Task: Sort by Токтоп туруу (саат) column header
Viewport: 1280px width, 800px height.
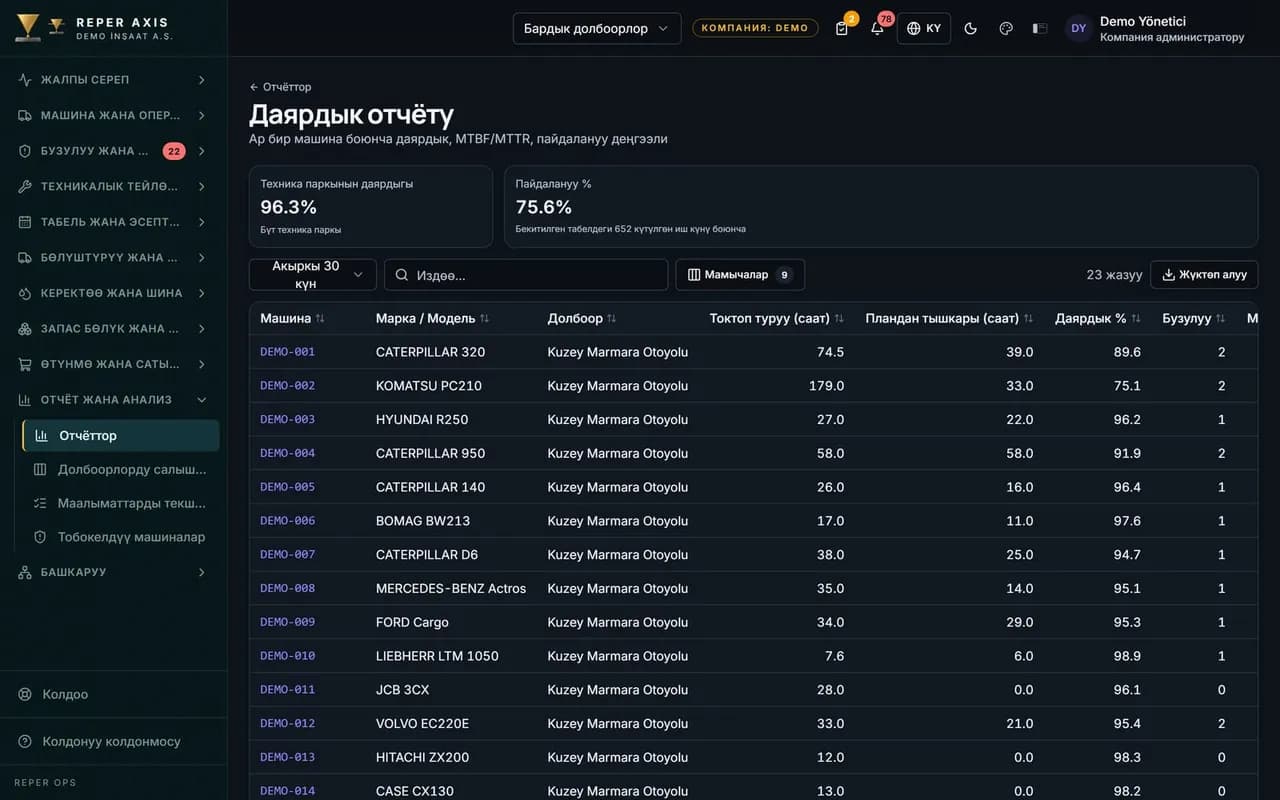Action: pyautogui.click(x=777, y=319)
